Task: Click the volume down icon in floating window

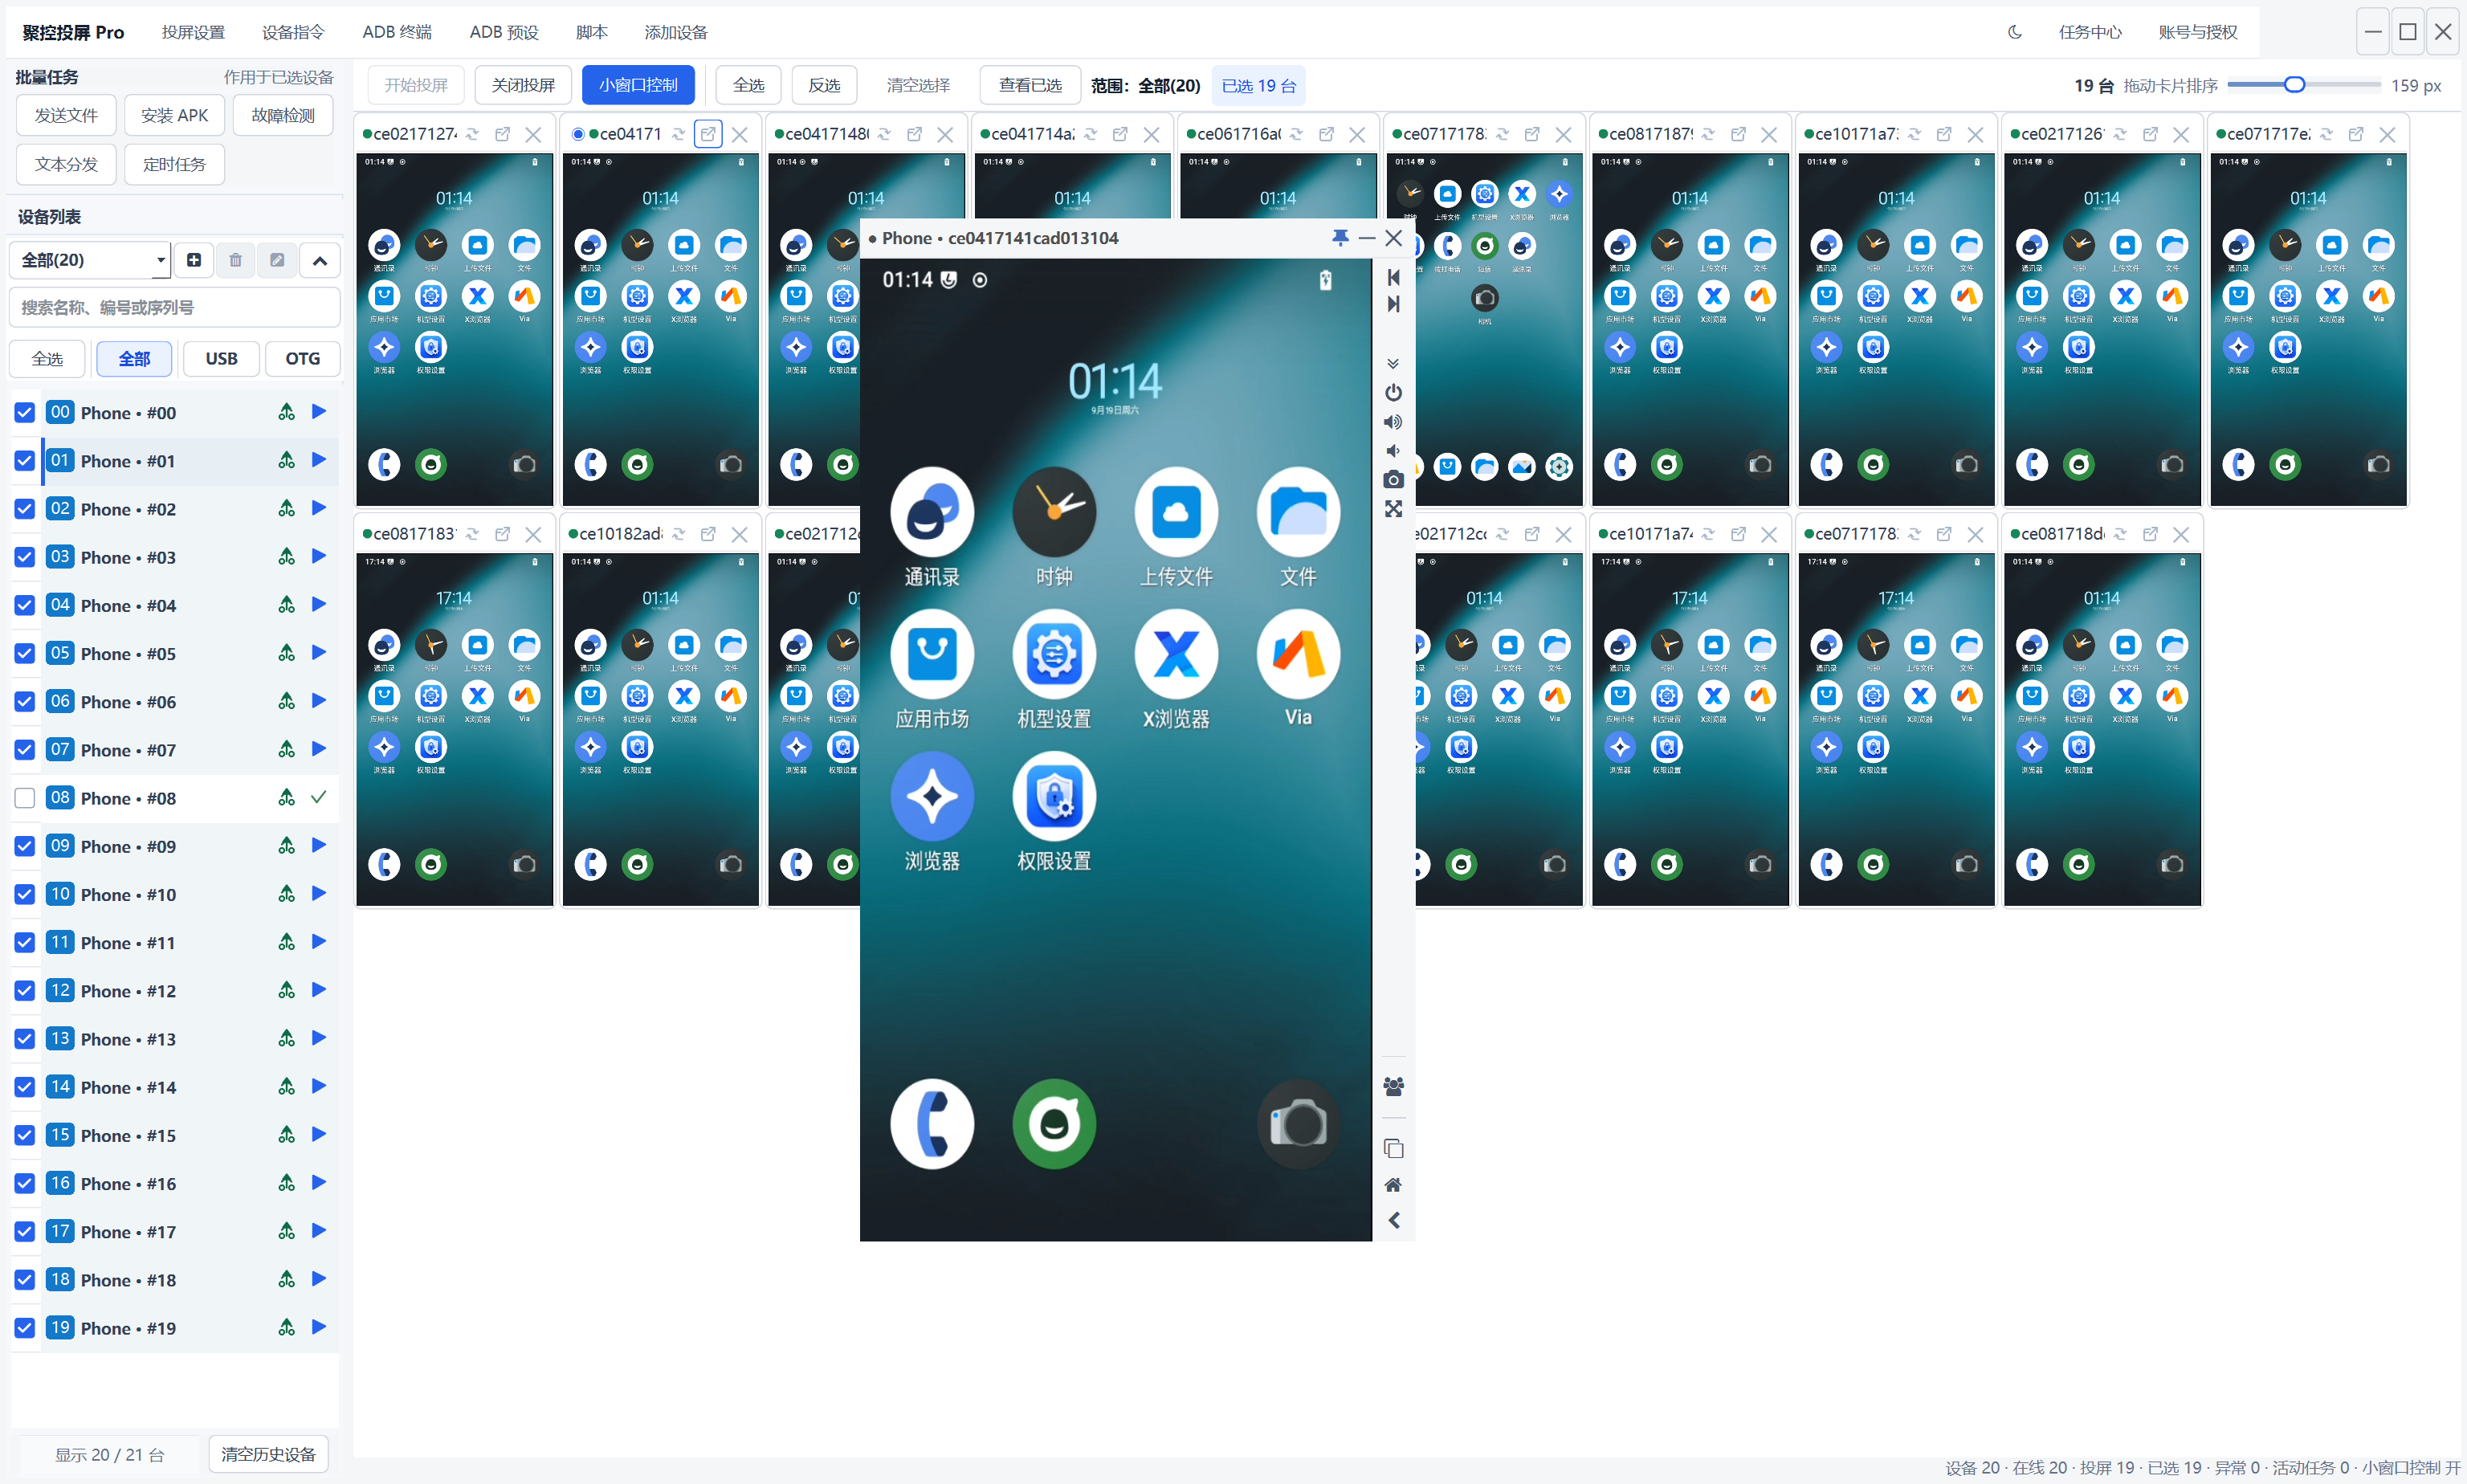Action: 1393,451
